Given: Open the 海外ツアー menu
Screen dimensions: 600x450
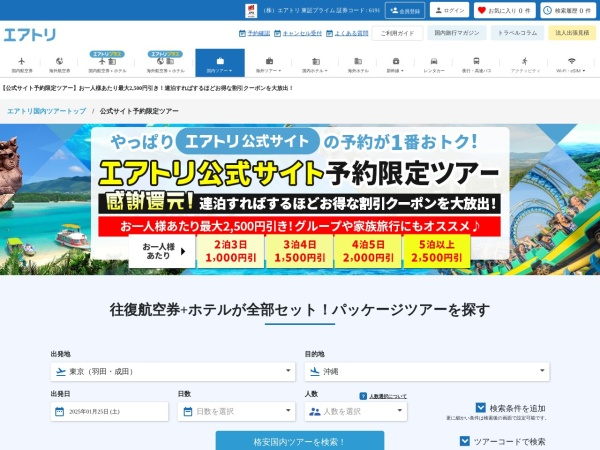Looking at the screenshot, I should [269, 64].
